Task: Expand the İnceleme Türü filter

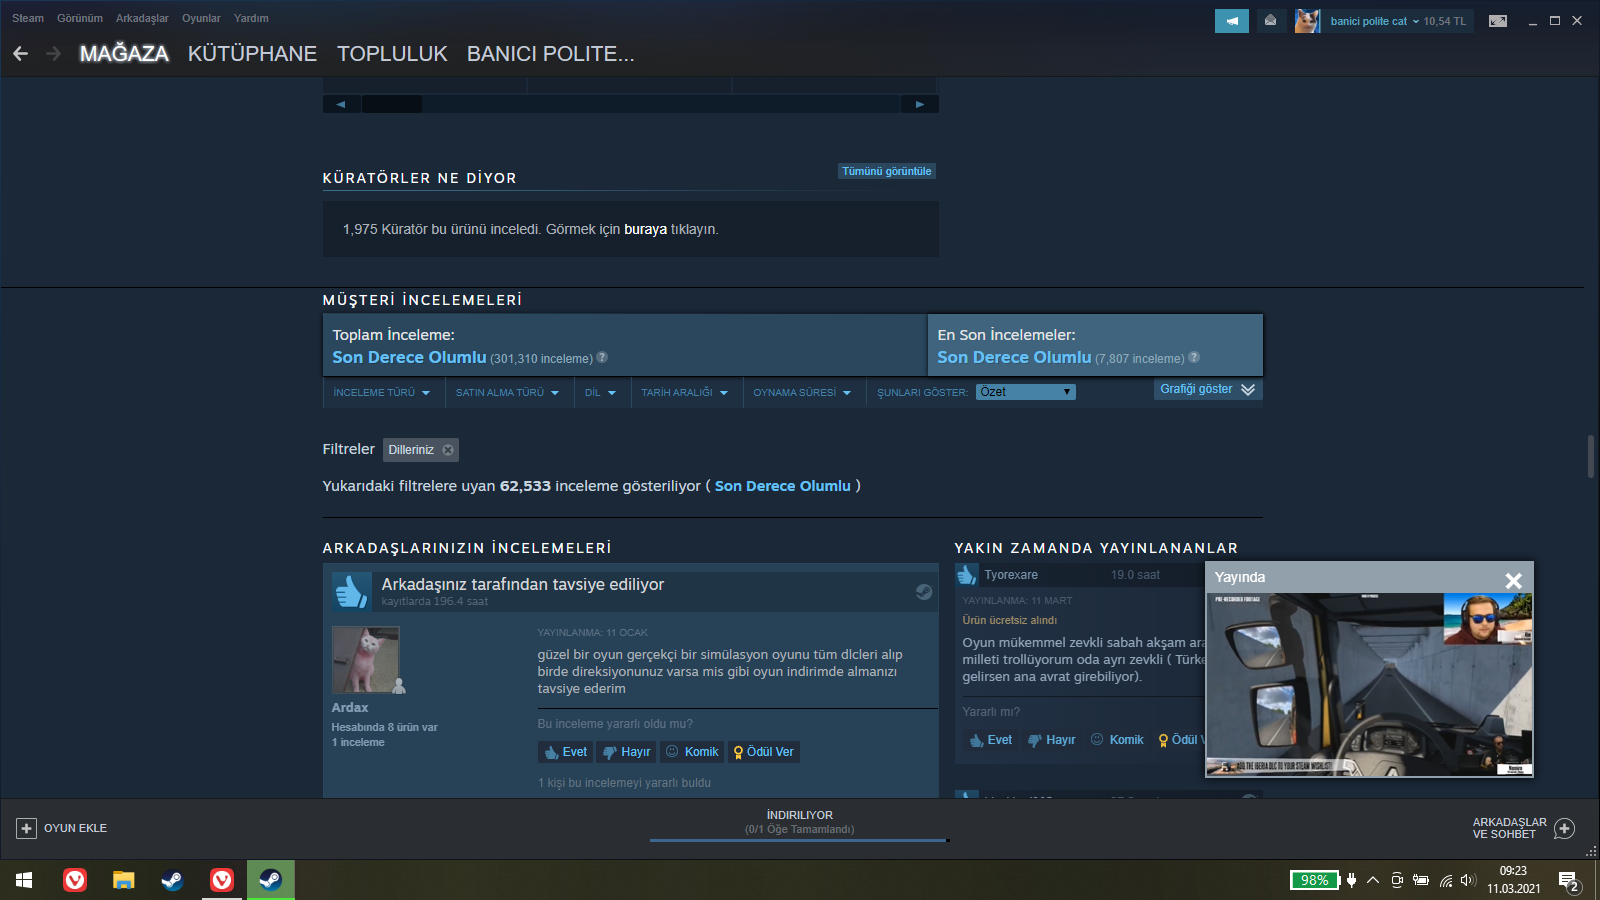Action: coord(382,392)
